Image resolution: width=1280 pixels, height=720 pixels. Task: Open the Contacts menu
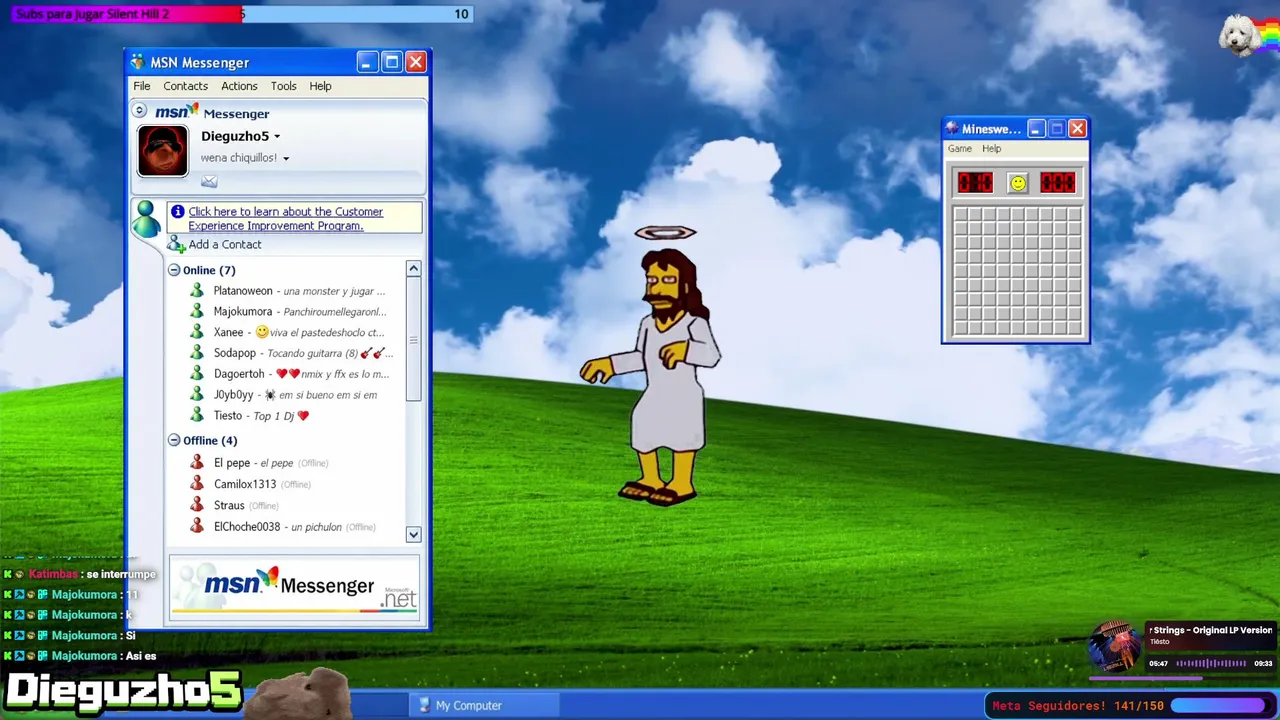[186, 86]
